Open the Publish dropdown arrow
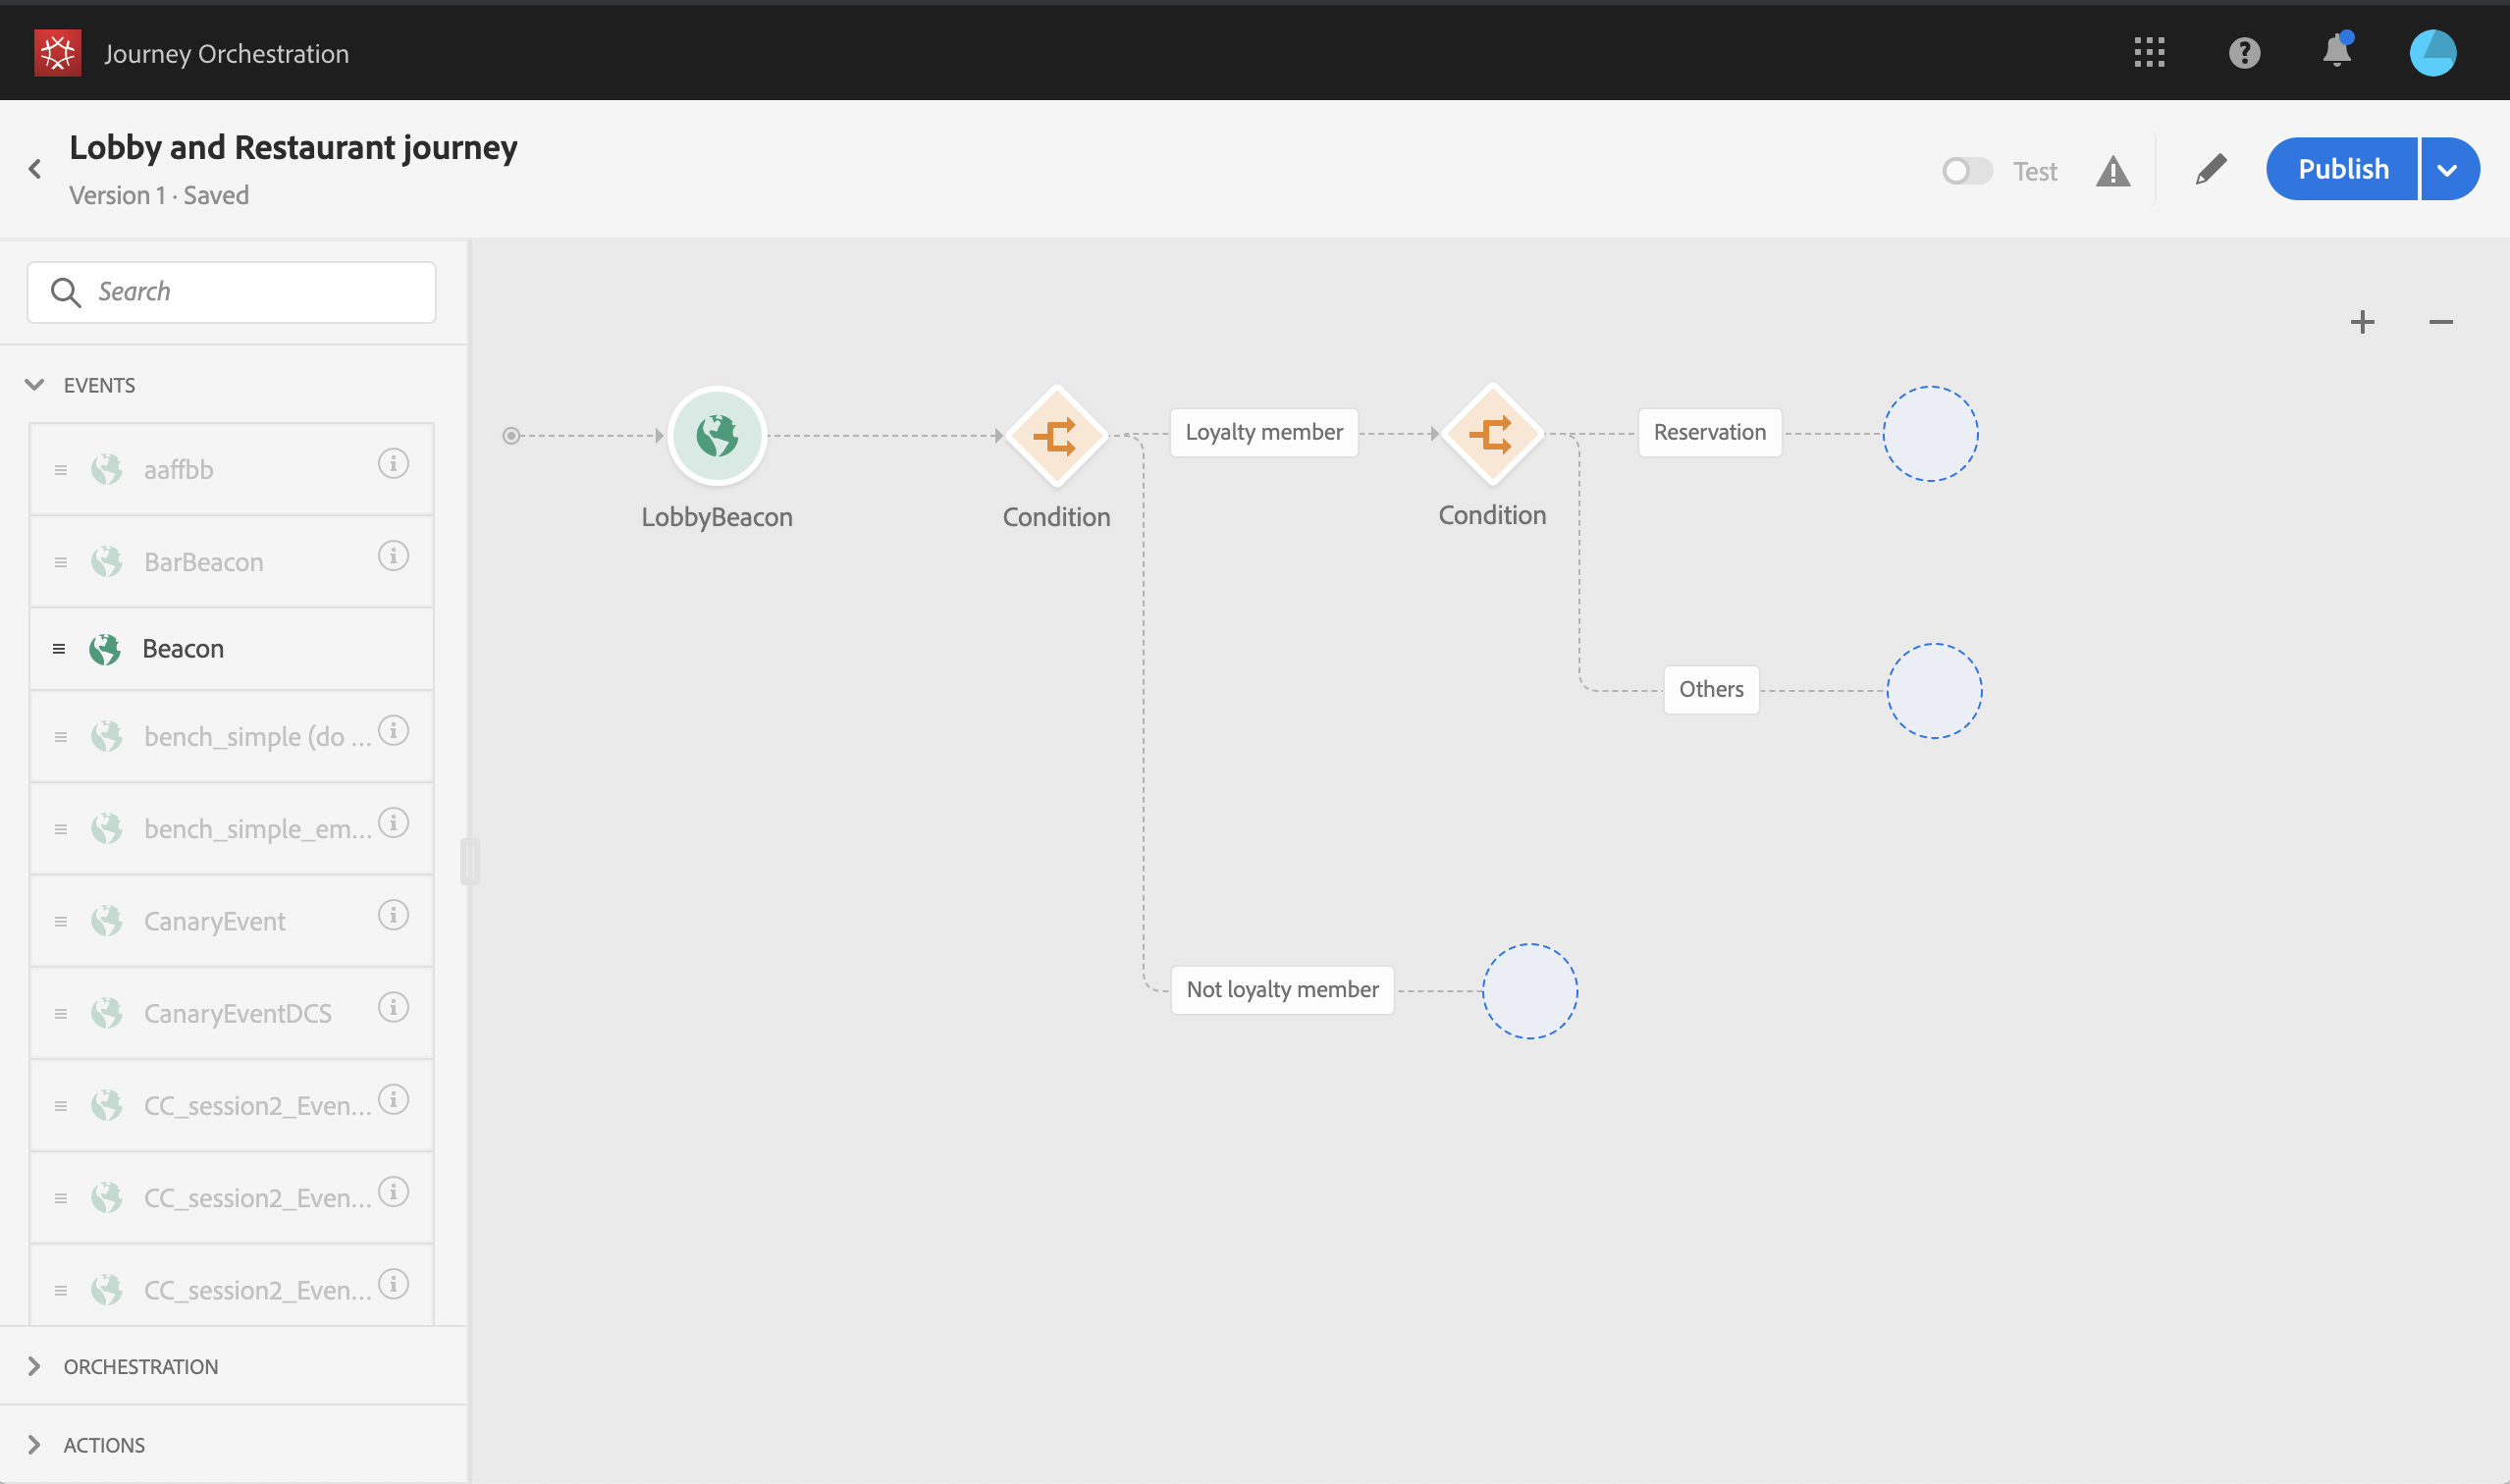This screenshot has height=1484, width=2510. coord(2447,169)
